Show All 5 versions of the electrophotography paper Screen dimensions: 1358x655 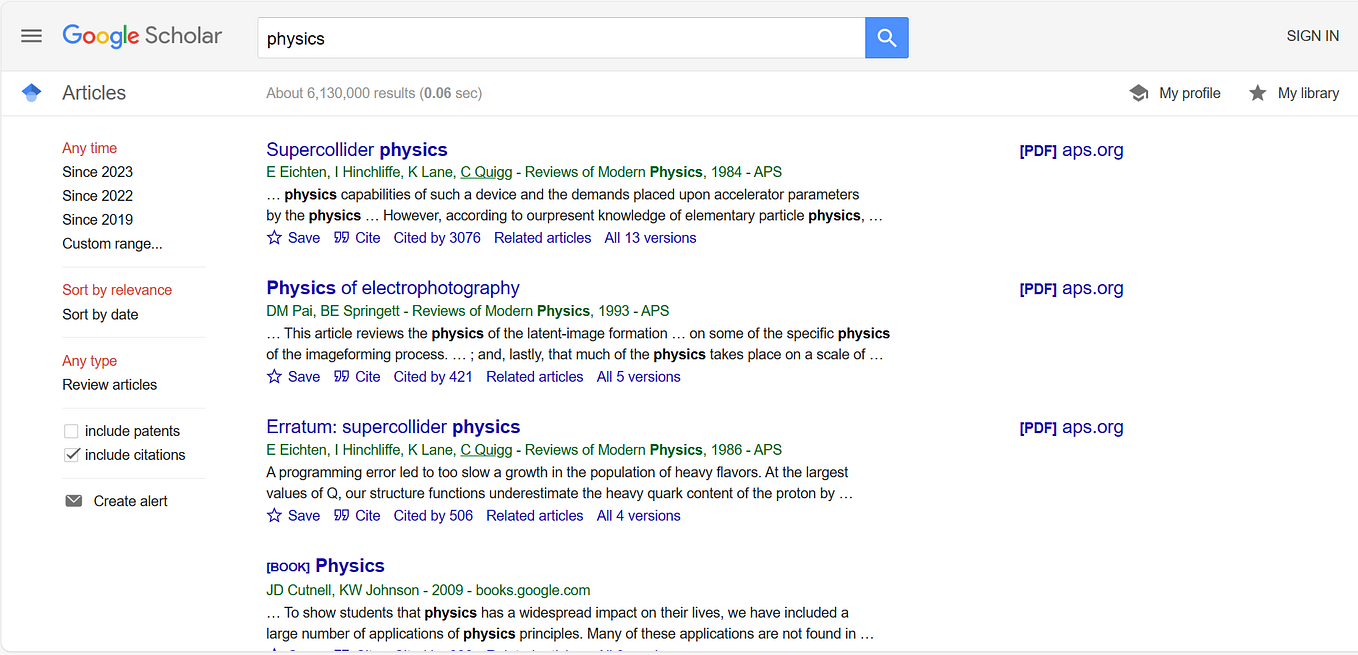[x=638, y=376]
